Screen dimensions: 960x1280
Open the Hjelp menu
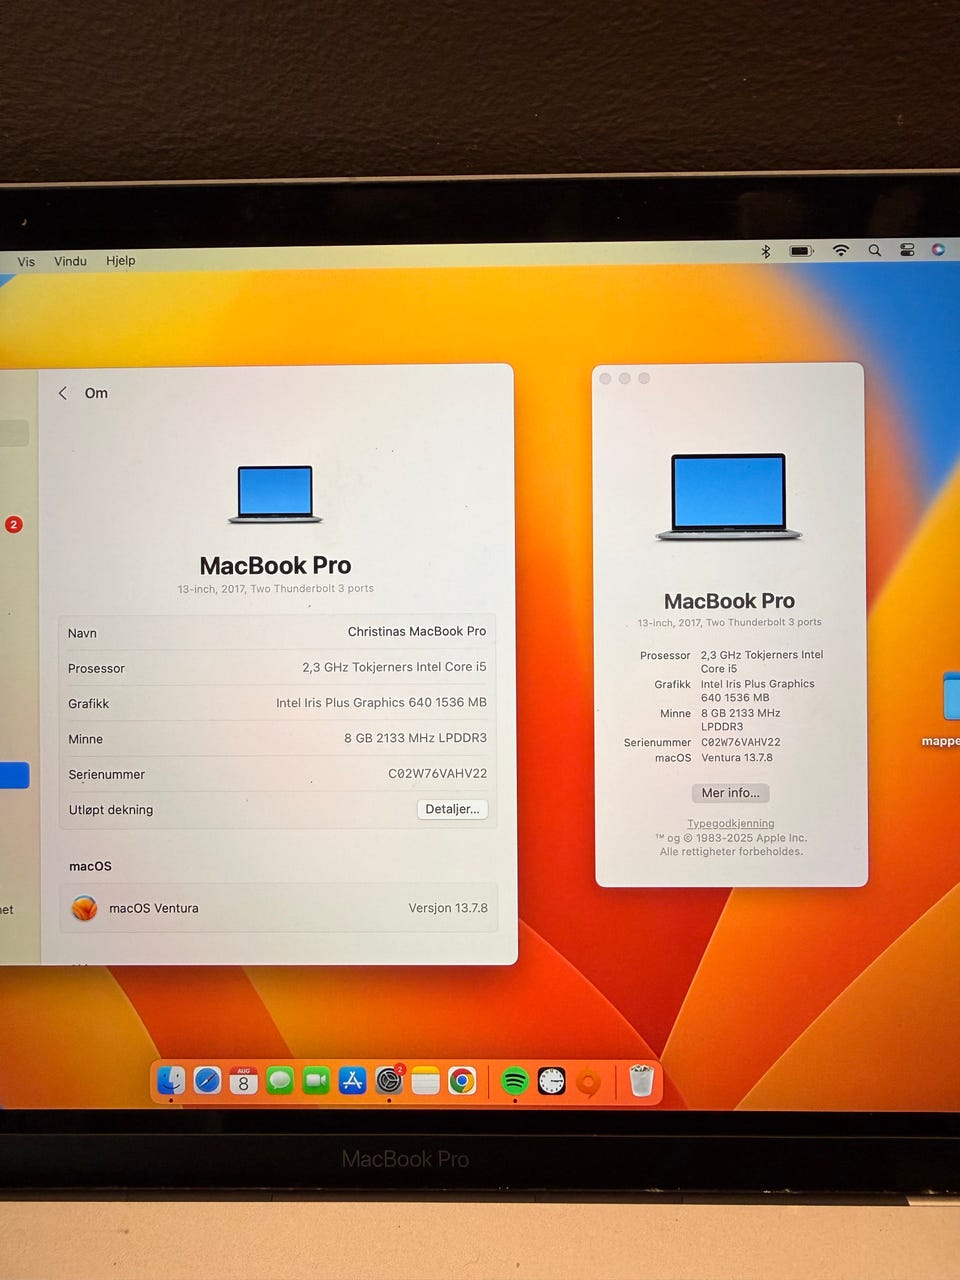(120, 260)
